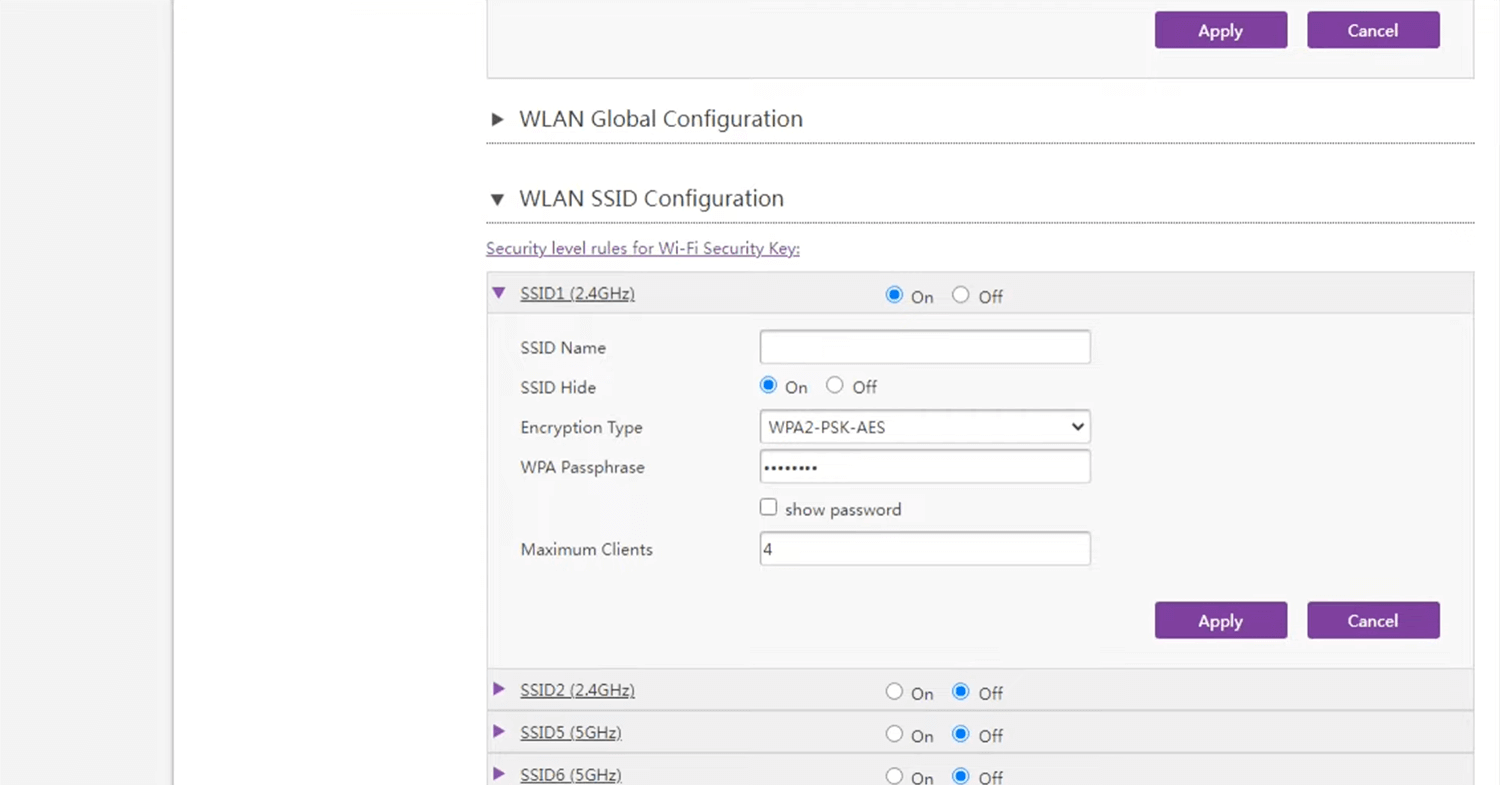Click the Maximum Clients field
1500x785 pixels.
(924, 549)
